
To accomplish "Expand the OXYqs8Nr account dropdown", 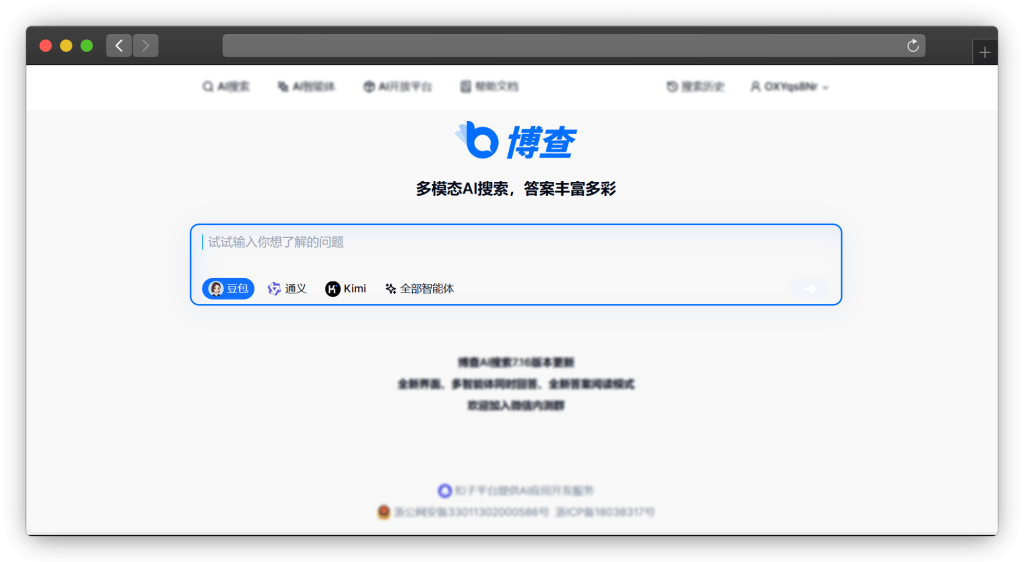I will [x=789, y=86].
